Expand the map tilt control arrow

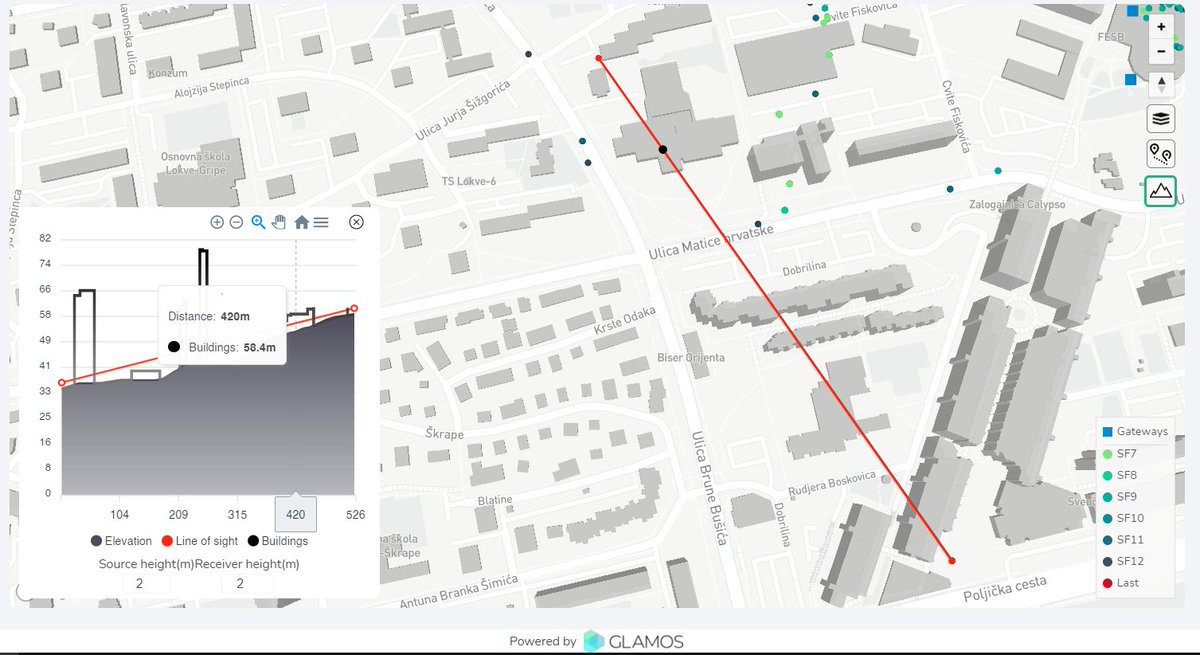pyautogui.click(x=1160, y=82)
